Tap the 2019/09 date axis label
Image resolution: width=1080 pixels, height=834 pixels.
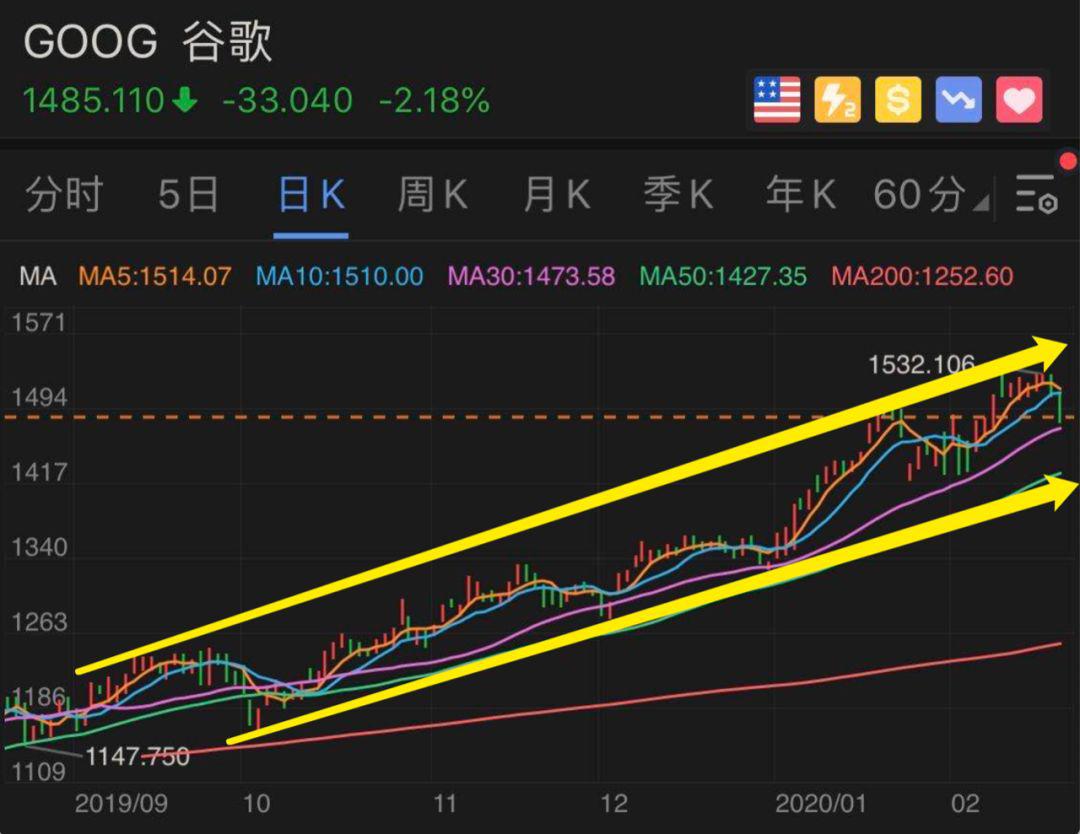pos(121,804)
